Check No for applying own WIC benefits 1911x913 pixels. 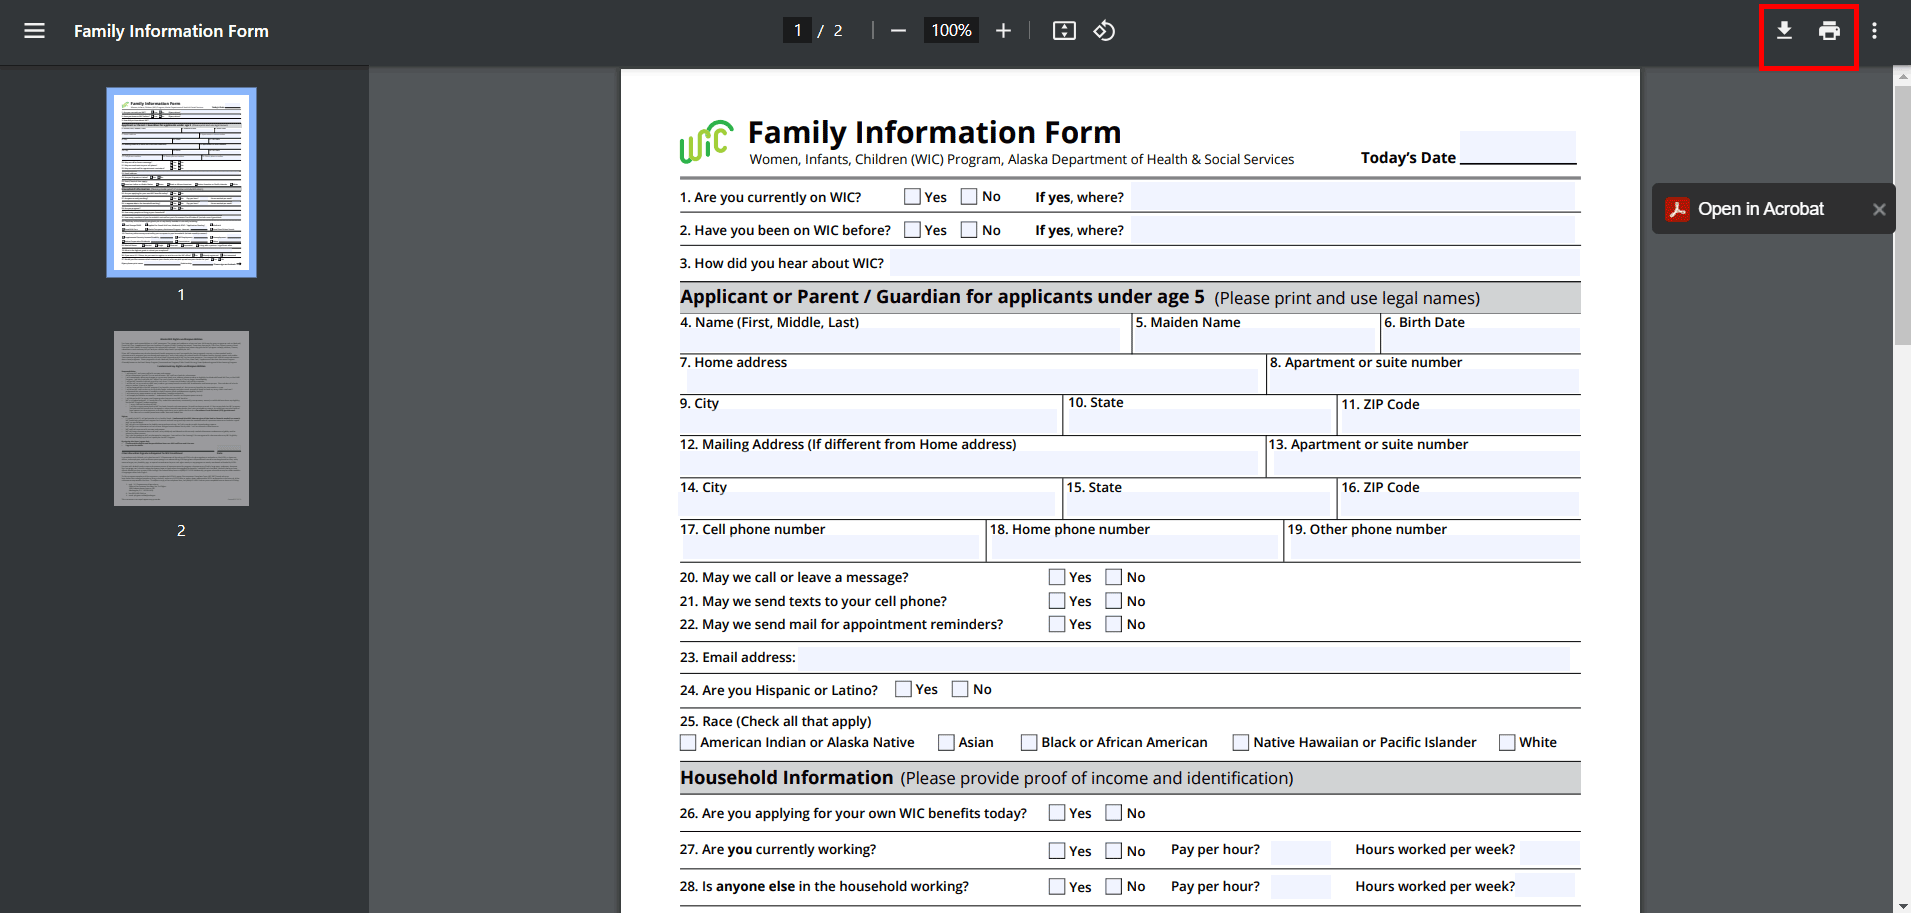click(x=1114, y=813)
